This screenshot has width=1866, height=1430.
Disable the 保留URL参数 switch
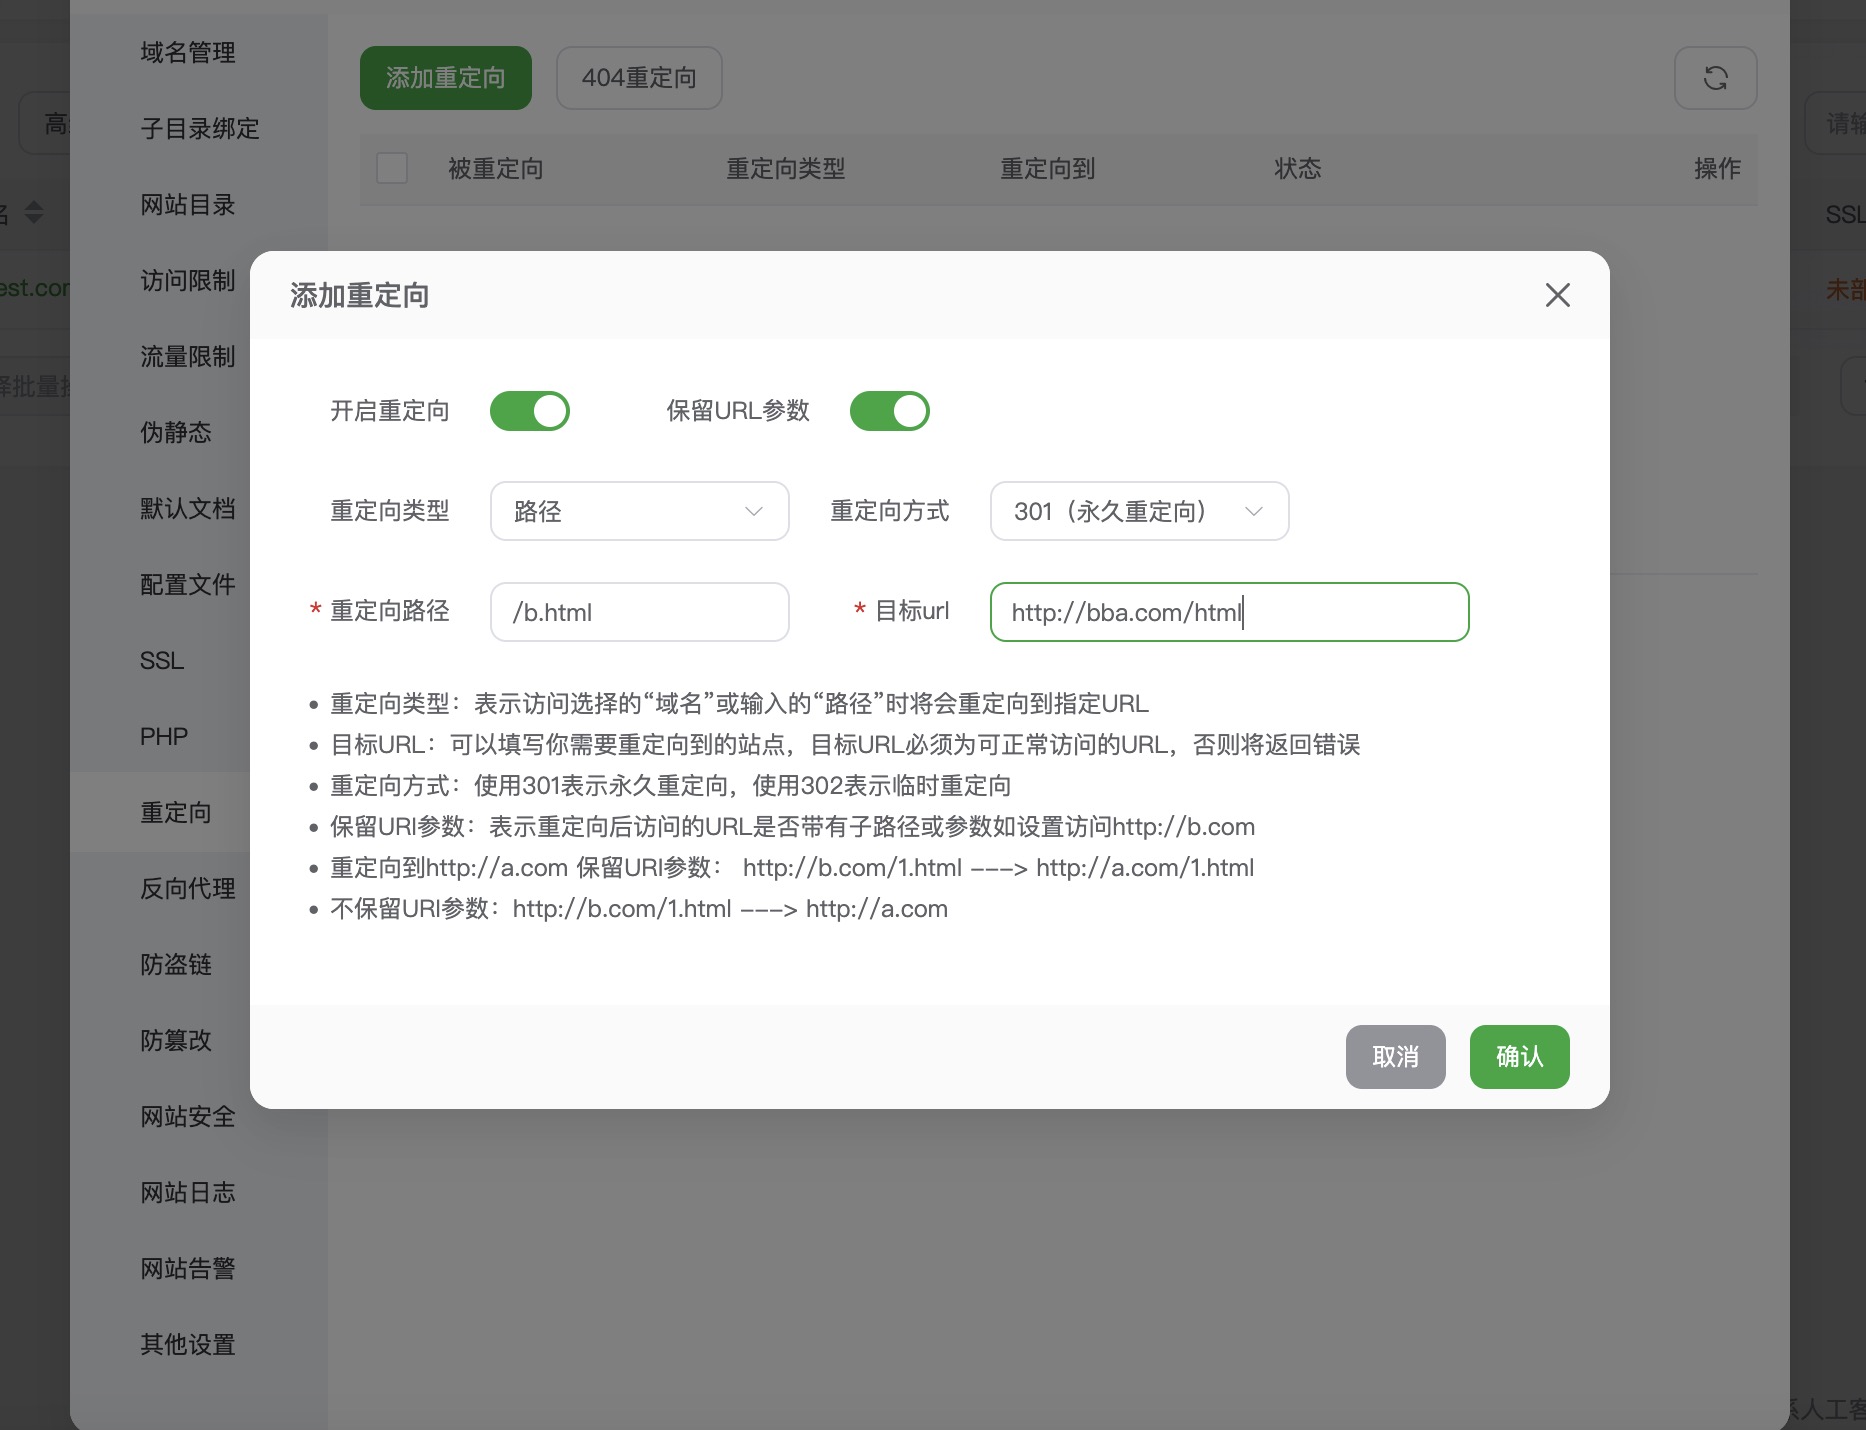pyautogui.click(x=889, y=411)
